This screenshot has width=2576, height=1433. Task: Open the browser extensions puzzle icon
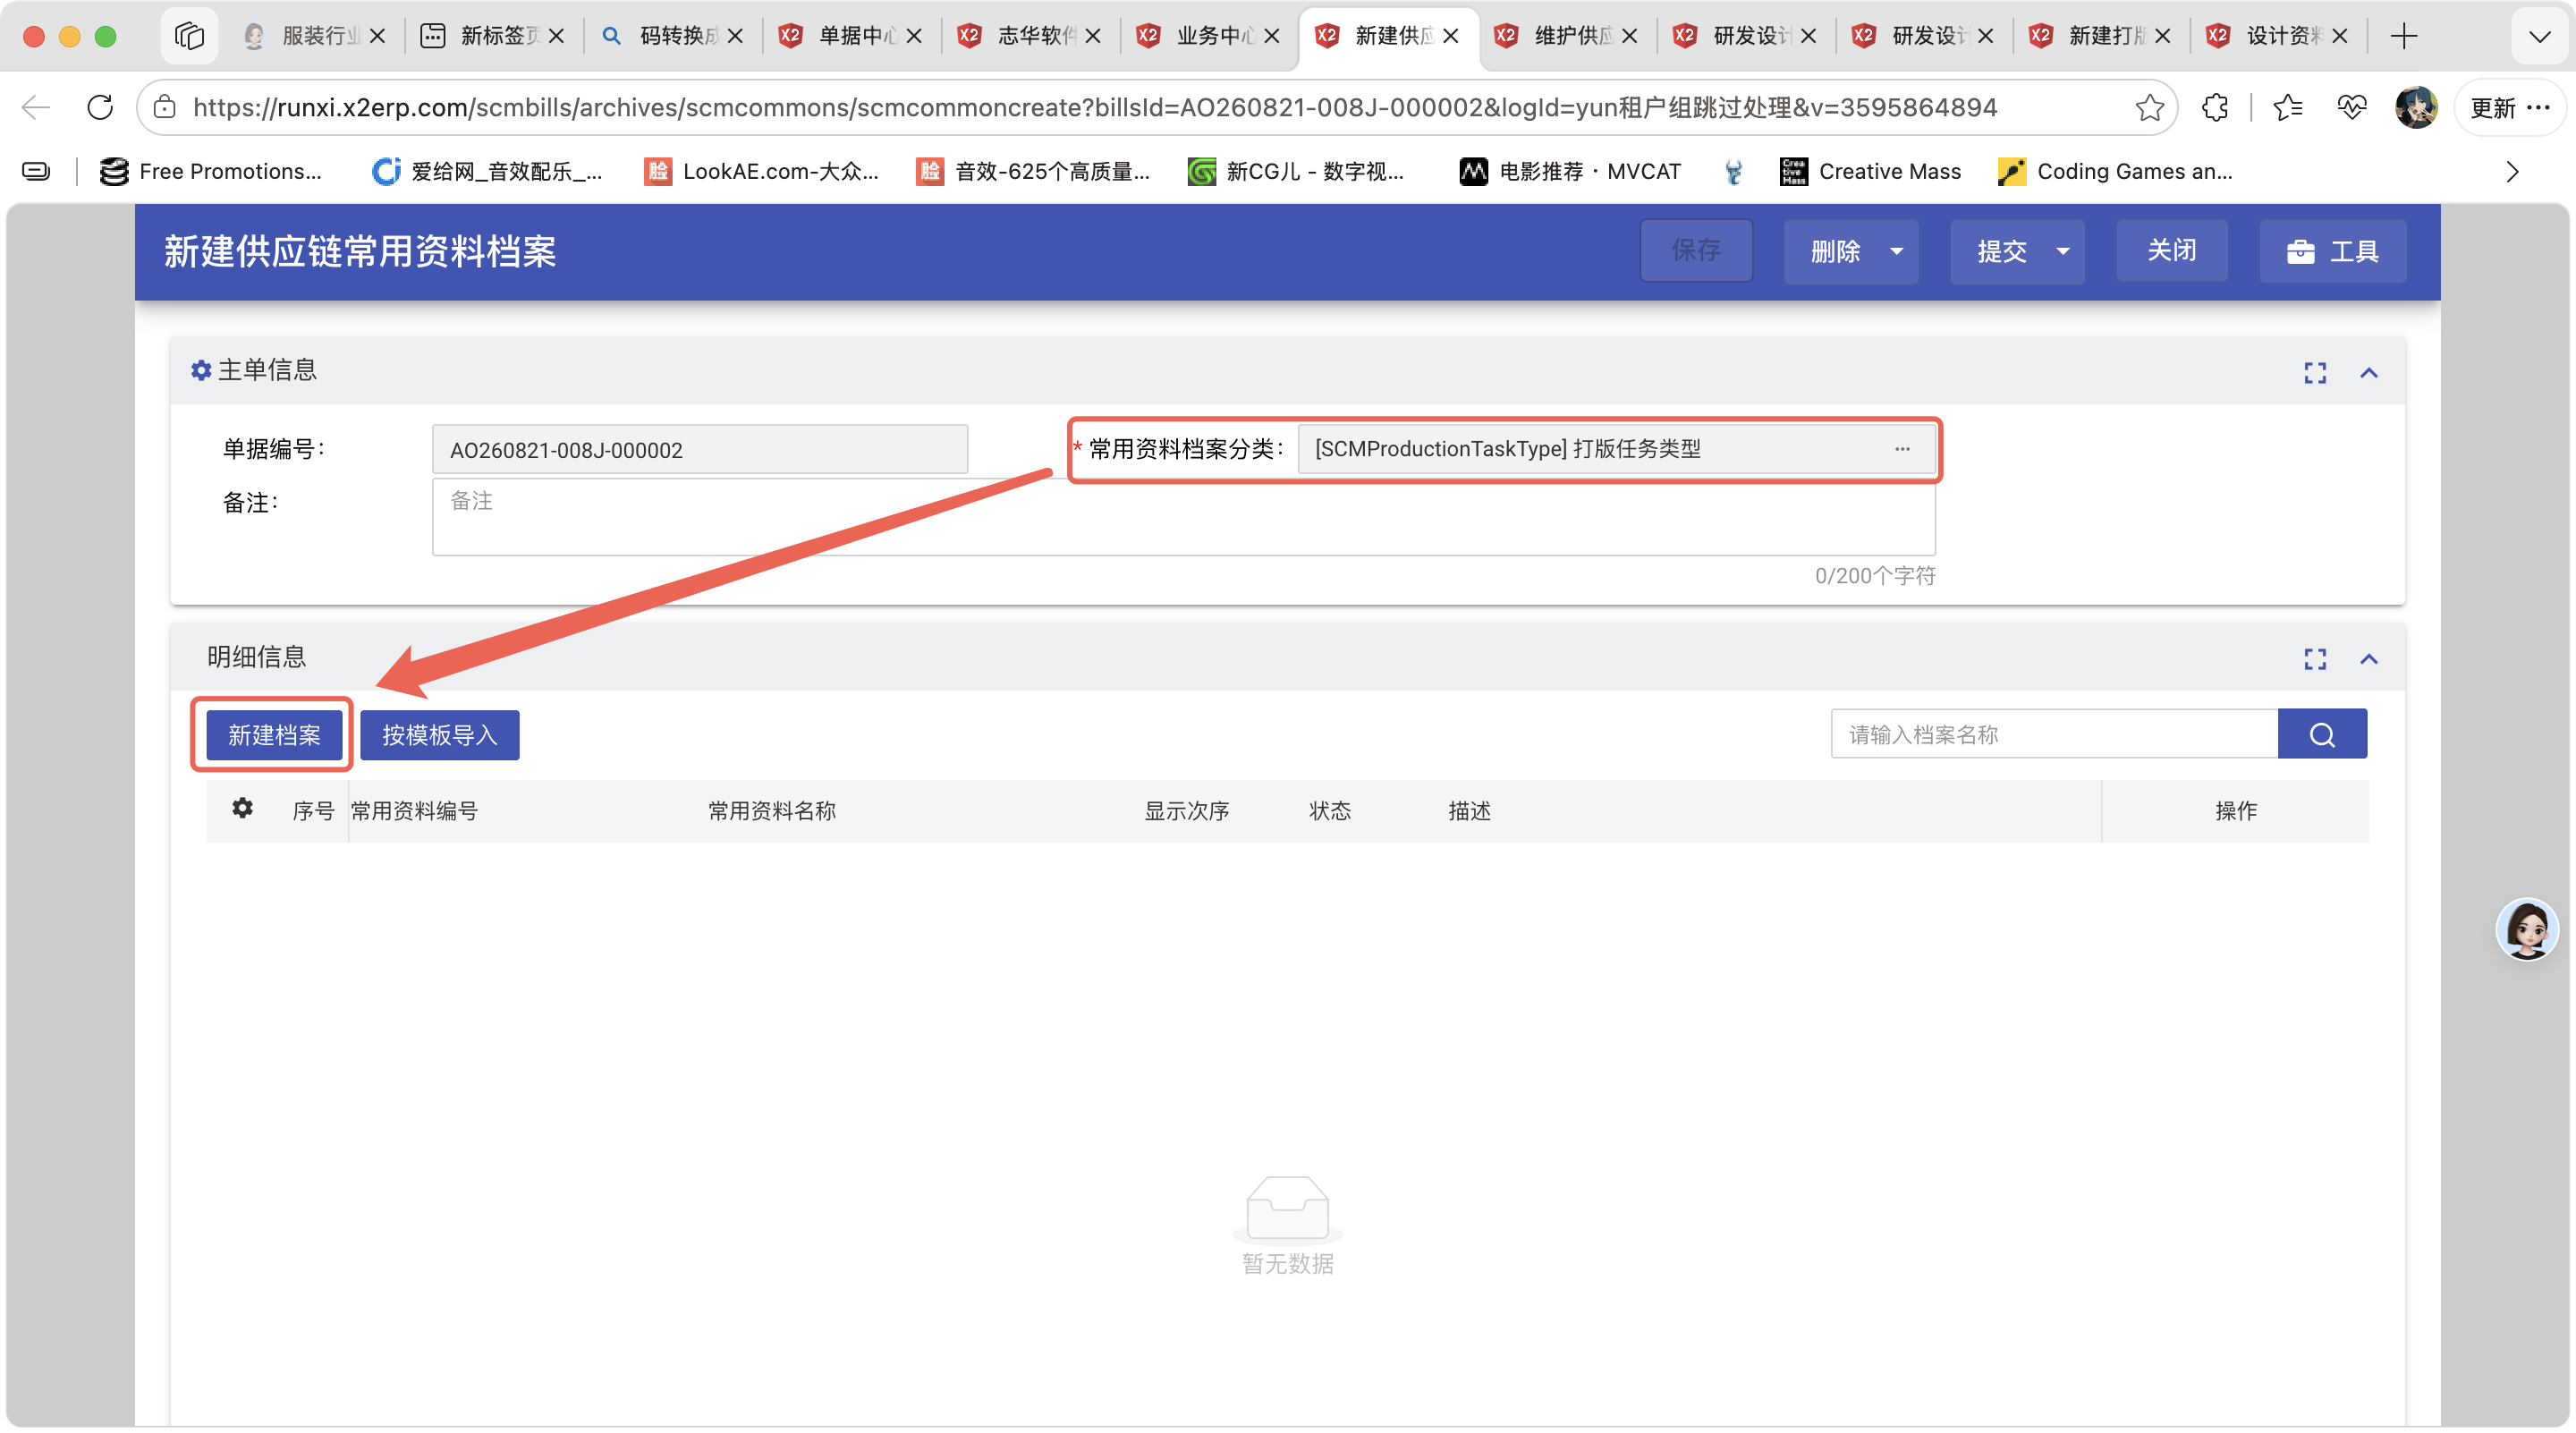[2215, 107]
